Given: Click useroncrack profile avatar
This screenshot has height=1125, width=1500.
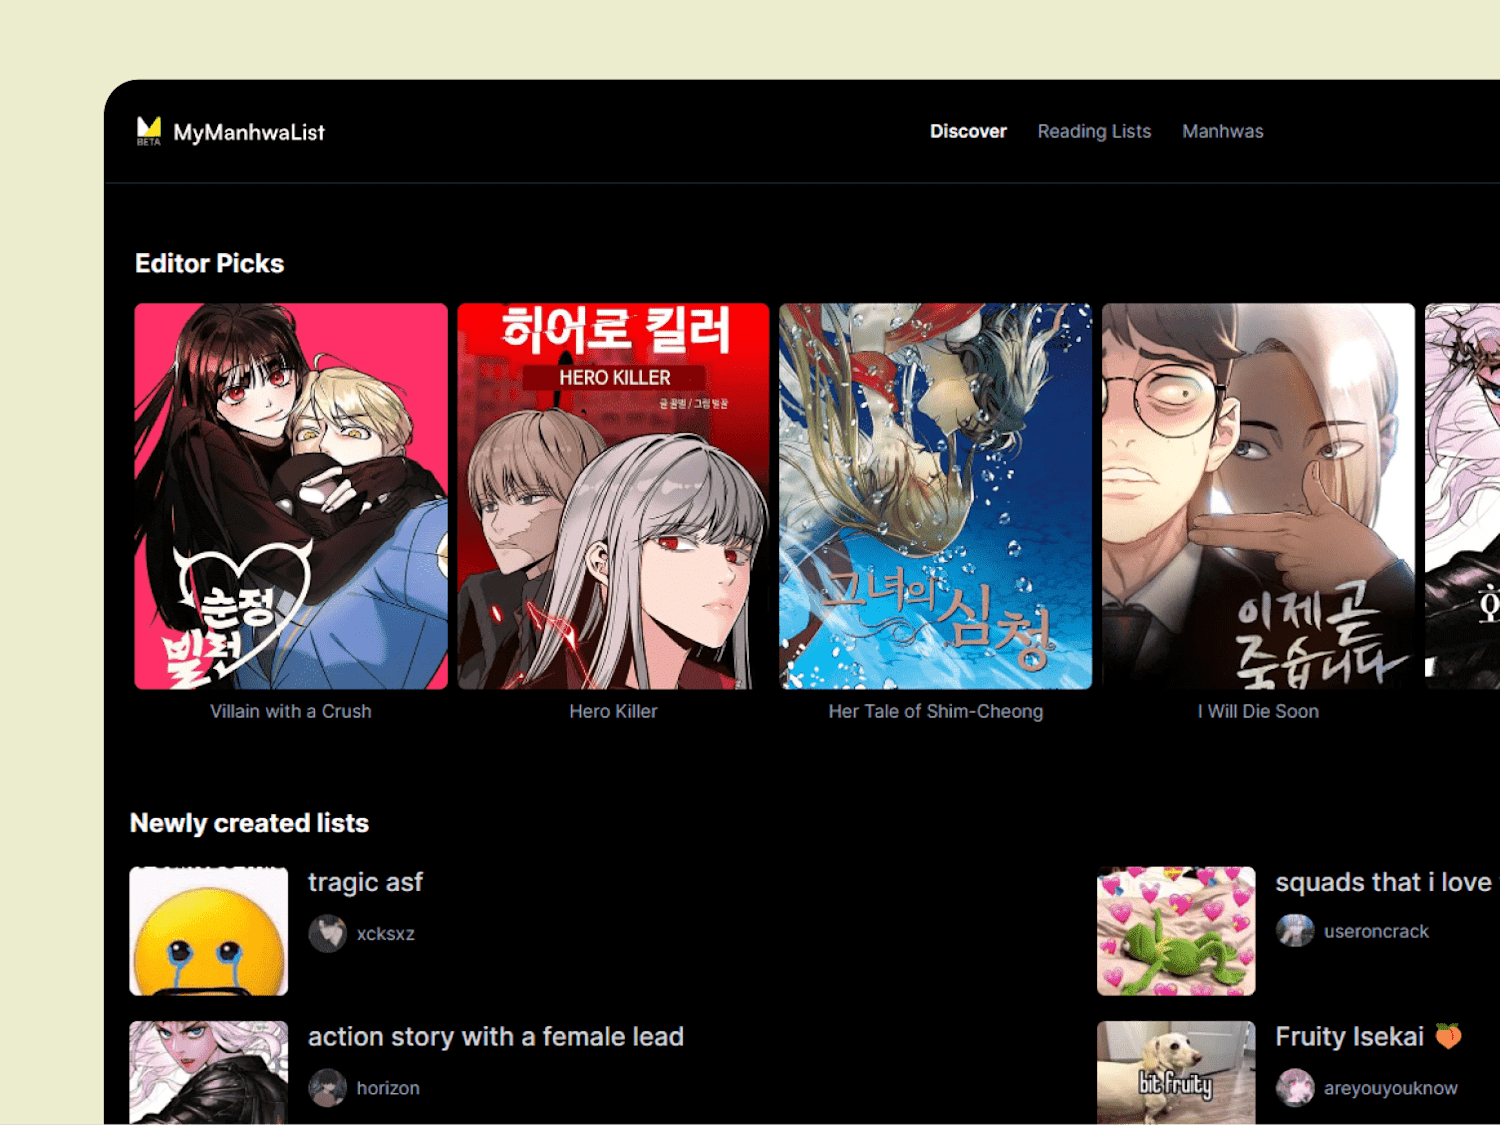Looking at the screenshot, I should click(1295, 931).
